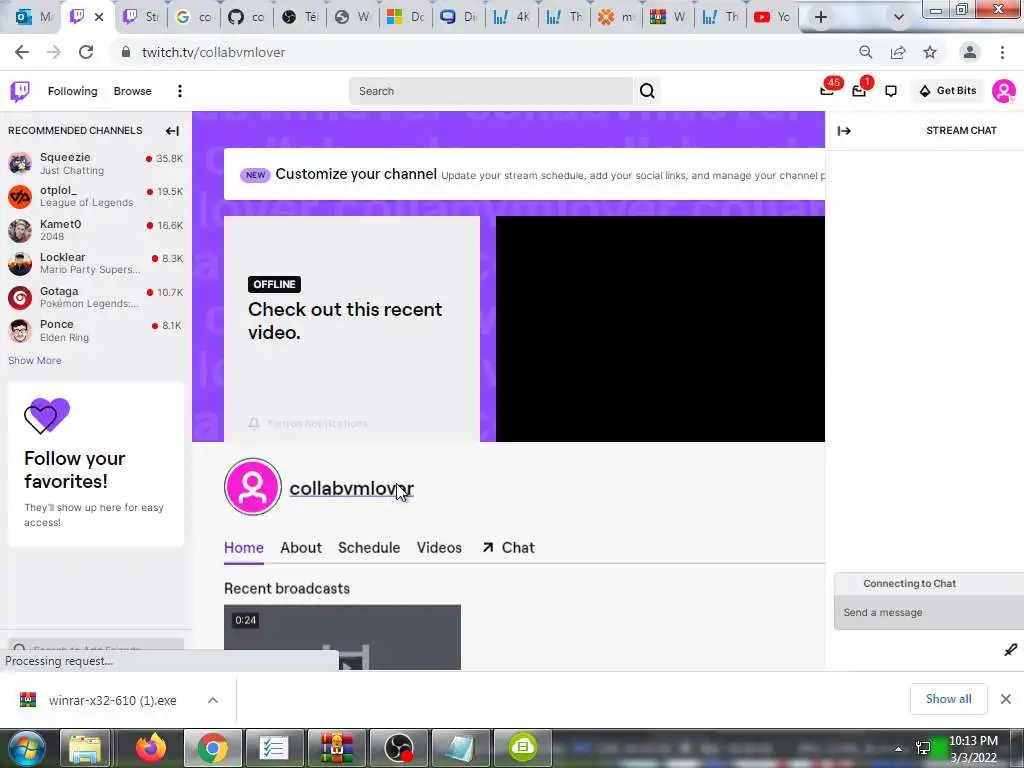Switch to the YouTube tab
1024x768 pixels.
coord(773,17)
